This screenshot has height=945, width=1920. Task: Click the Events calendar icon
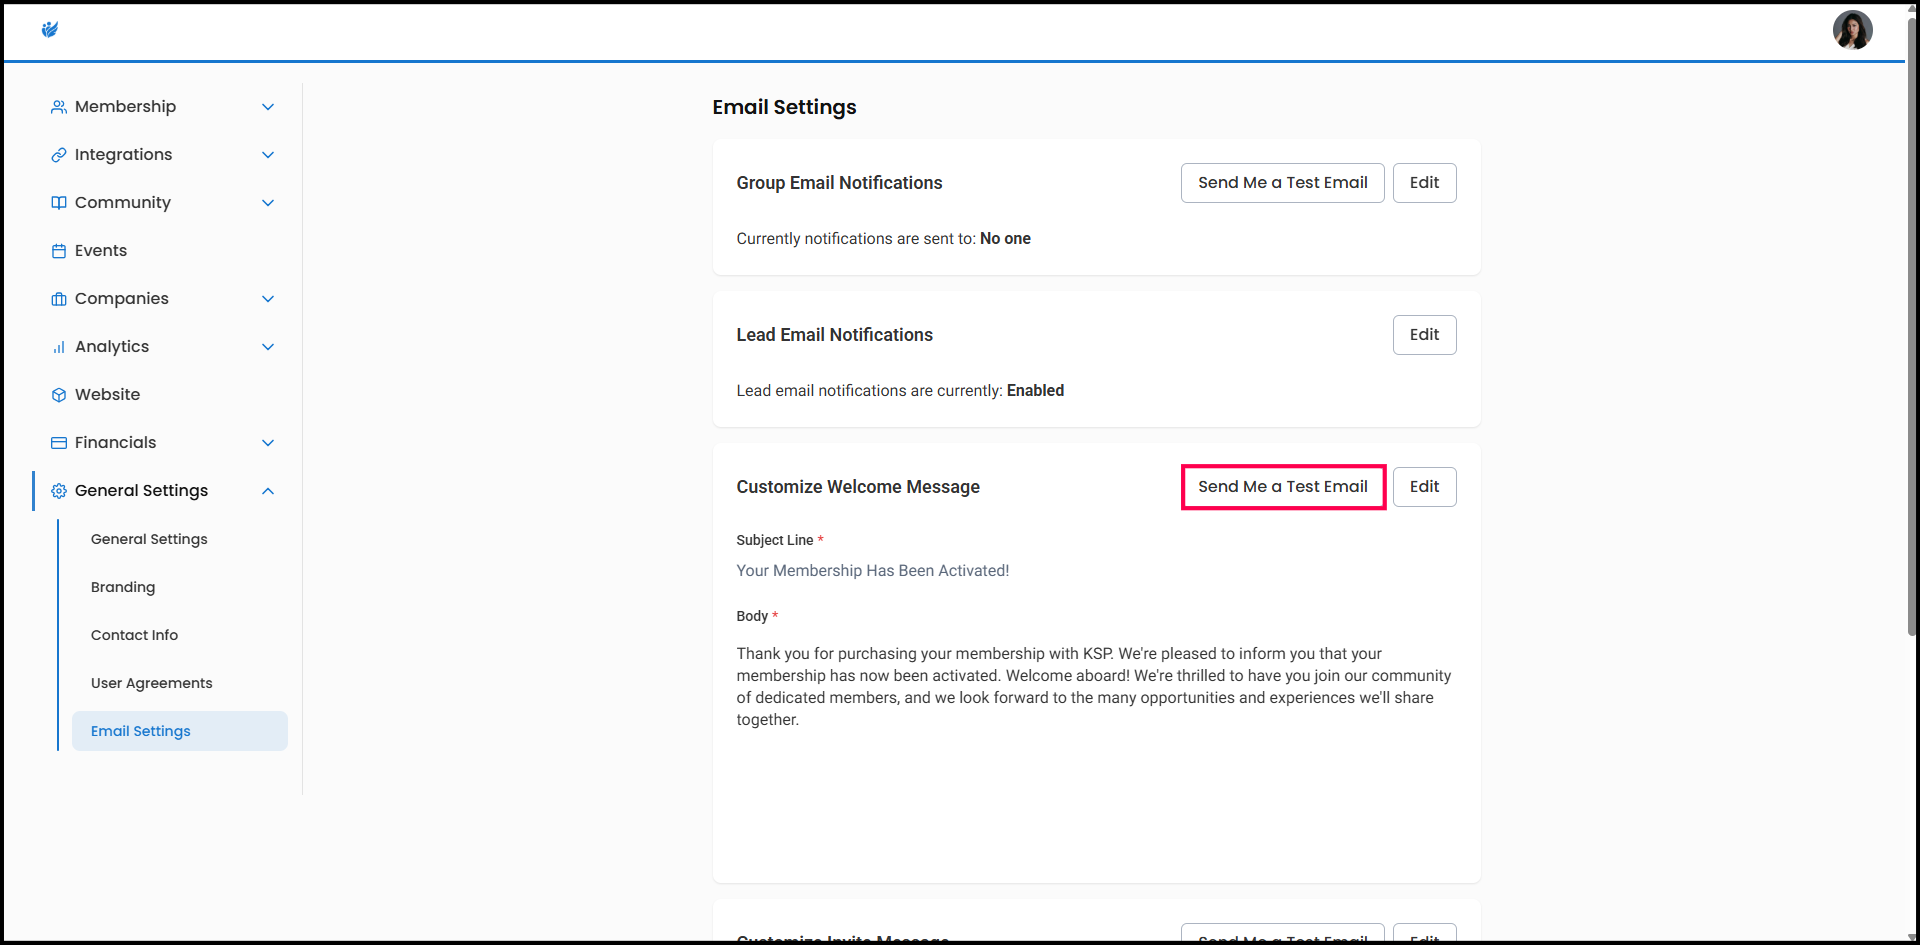(59, 251)
